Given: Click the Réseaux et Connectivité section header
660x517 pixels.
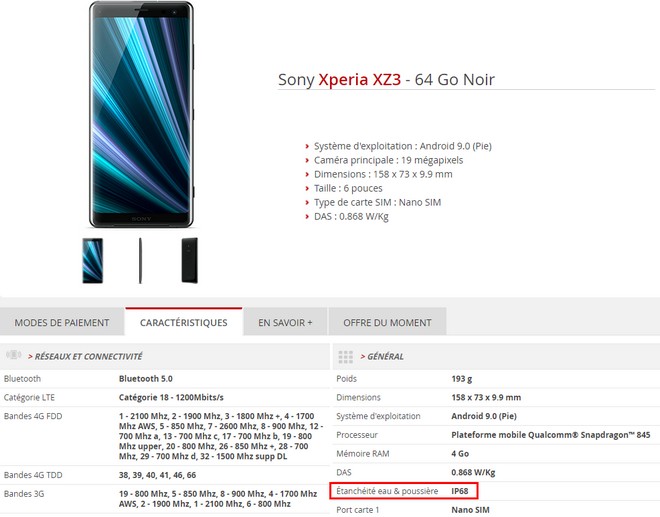Looking at the screenshot, I should [88, 357].
